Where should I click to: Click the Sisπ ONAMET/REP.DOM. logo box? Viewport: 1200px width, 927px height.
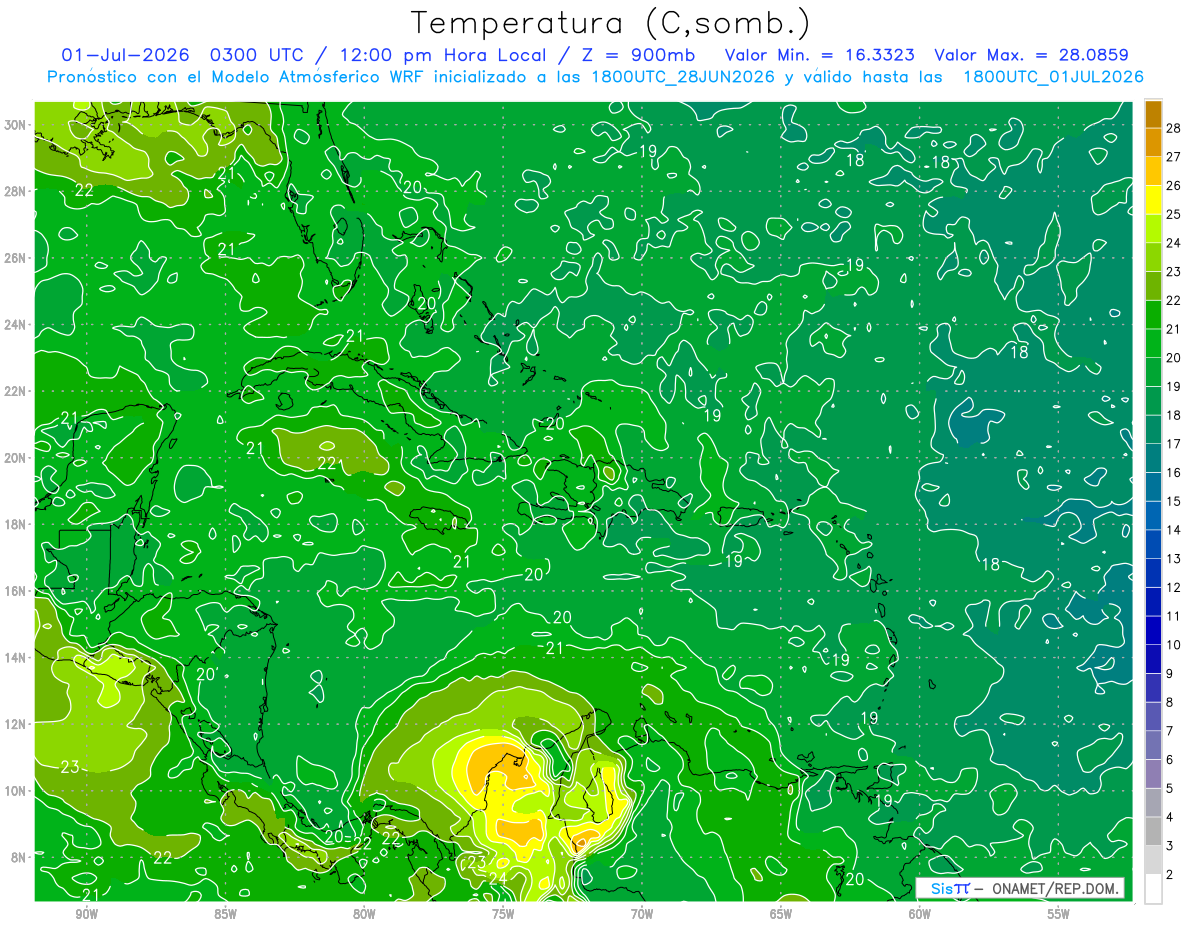tap(1020, 888)
